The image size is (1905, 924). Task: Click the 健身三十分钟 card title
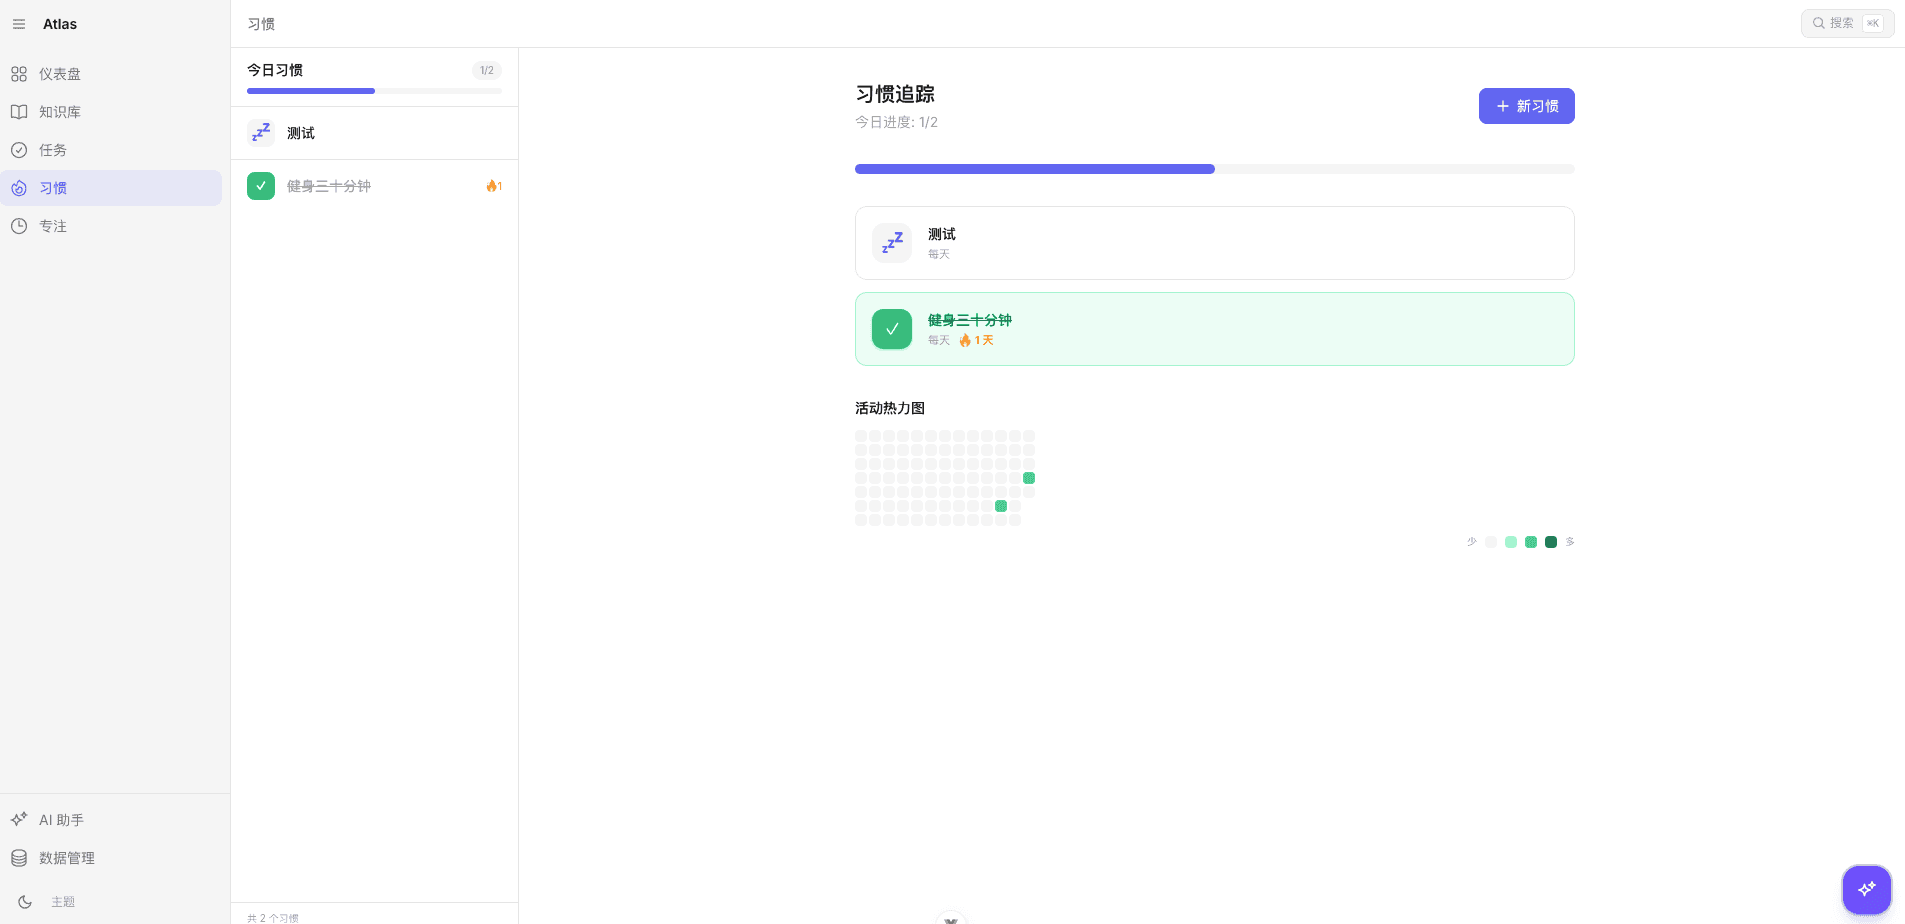969,320
